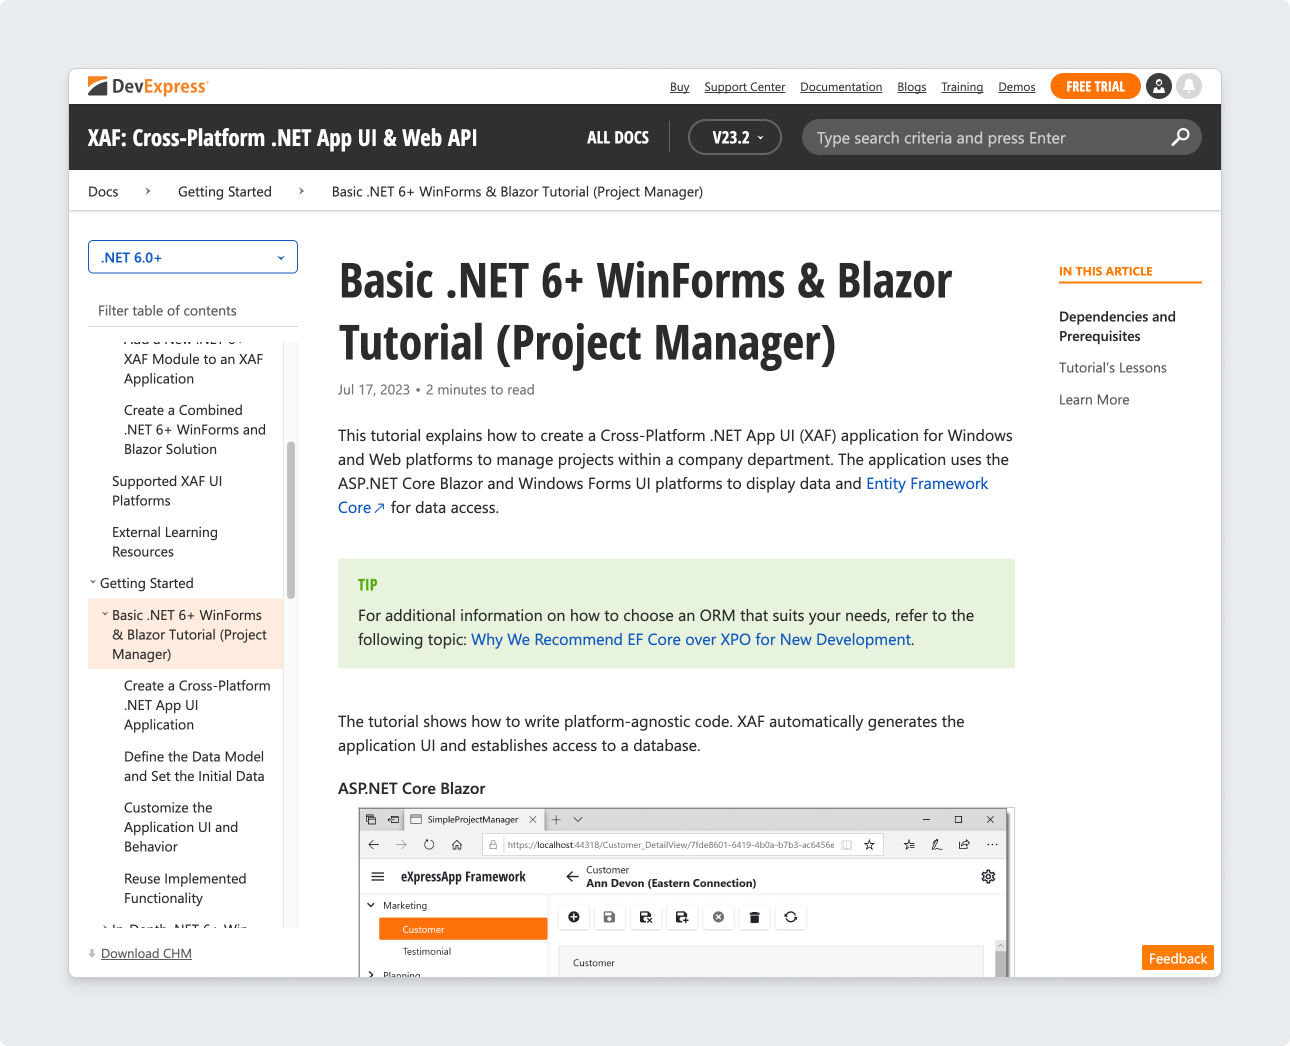The height and width of the screenshot is (1046, 1290).
Task: Follow the Entity Framework Core link
Action: pos(927,484)
